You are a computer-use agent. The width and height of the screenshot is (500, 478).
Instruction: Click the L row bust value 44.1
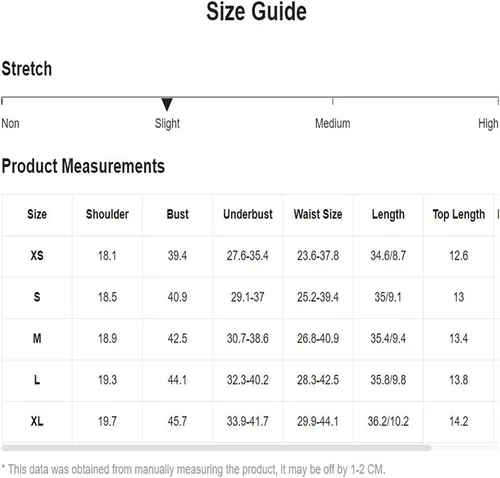(x=177, y=380)
